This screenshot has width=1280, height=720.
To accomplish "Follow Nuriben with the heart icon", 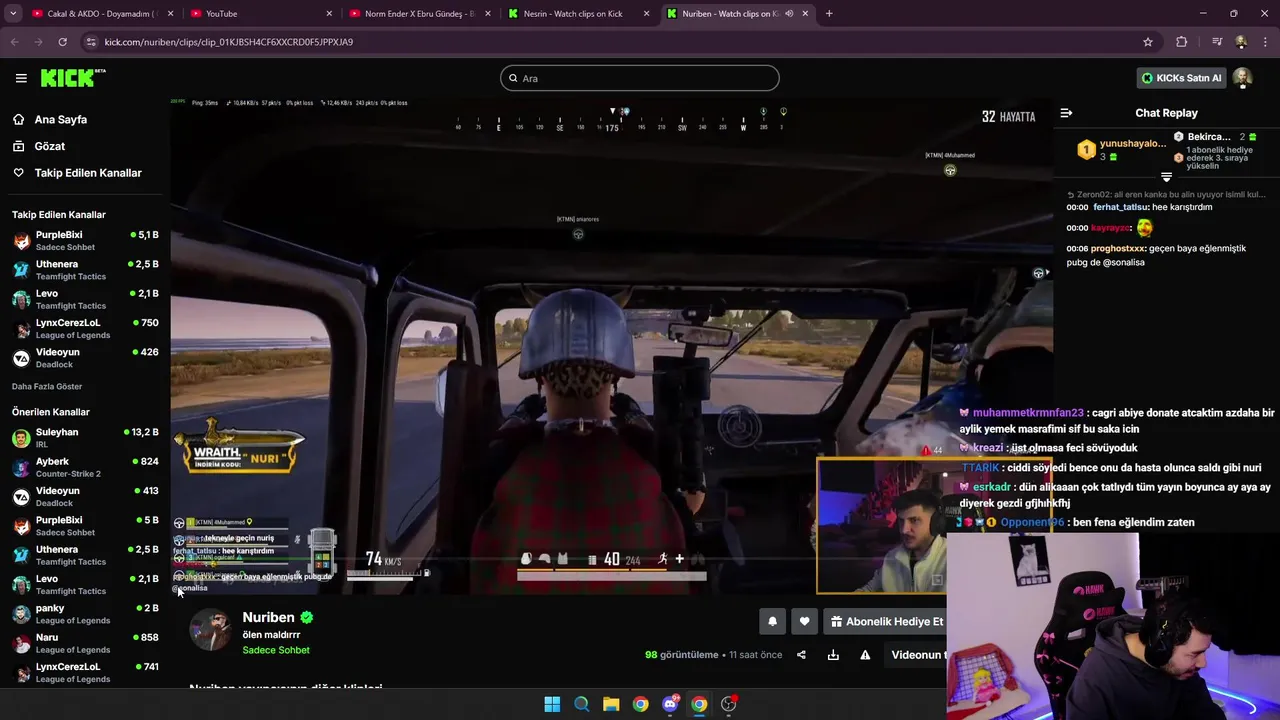I will [x=804, y=621].
